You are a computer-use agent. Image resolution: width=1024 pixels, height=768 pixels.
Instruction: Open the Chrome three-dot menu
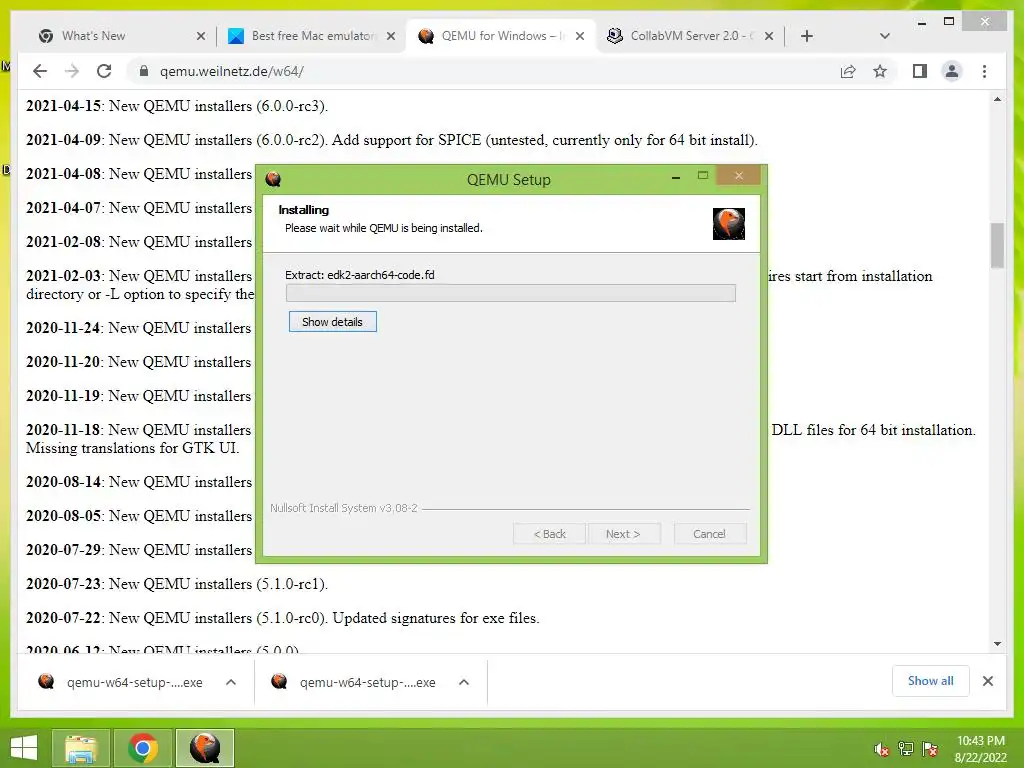984,71
